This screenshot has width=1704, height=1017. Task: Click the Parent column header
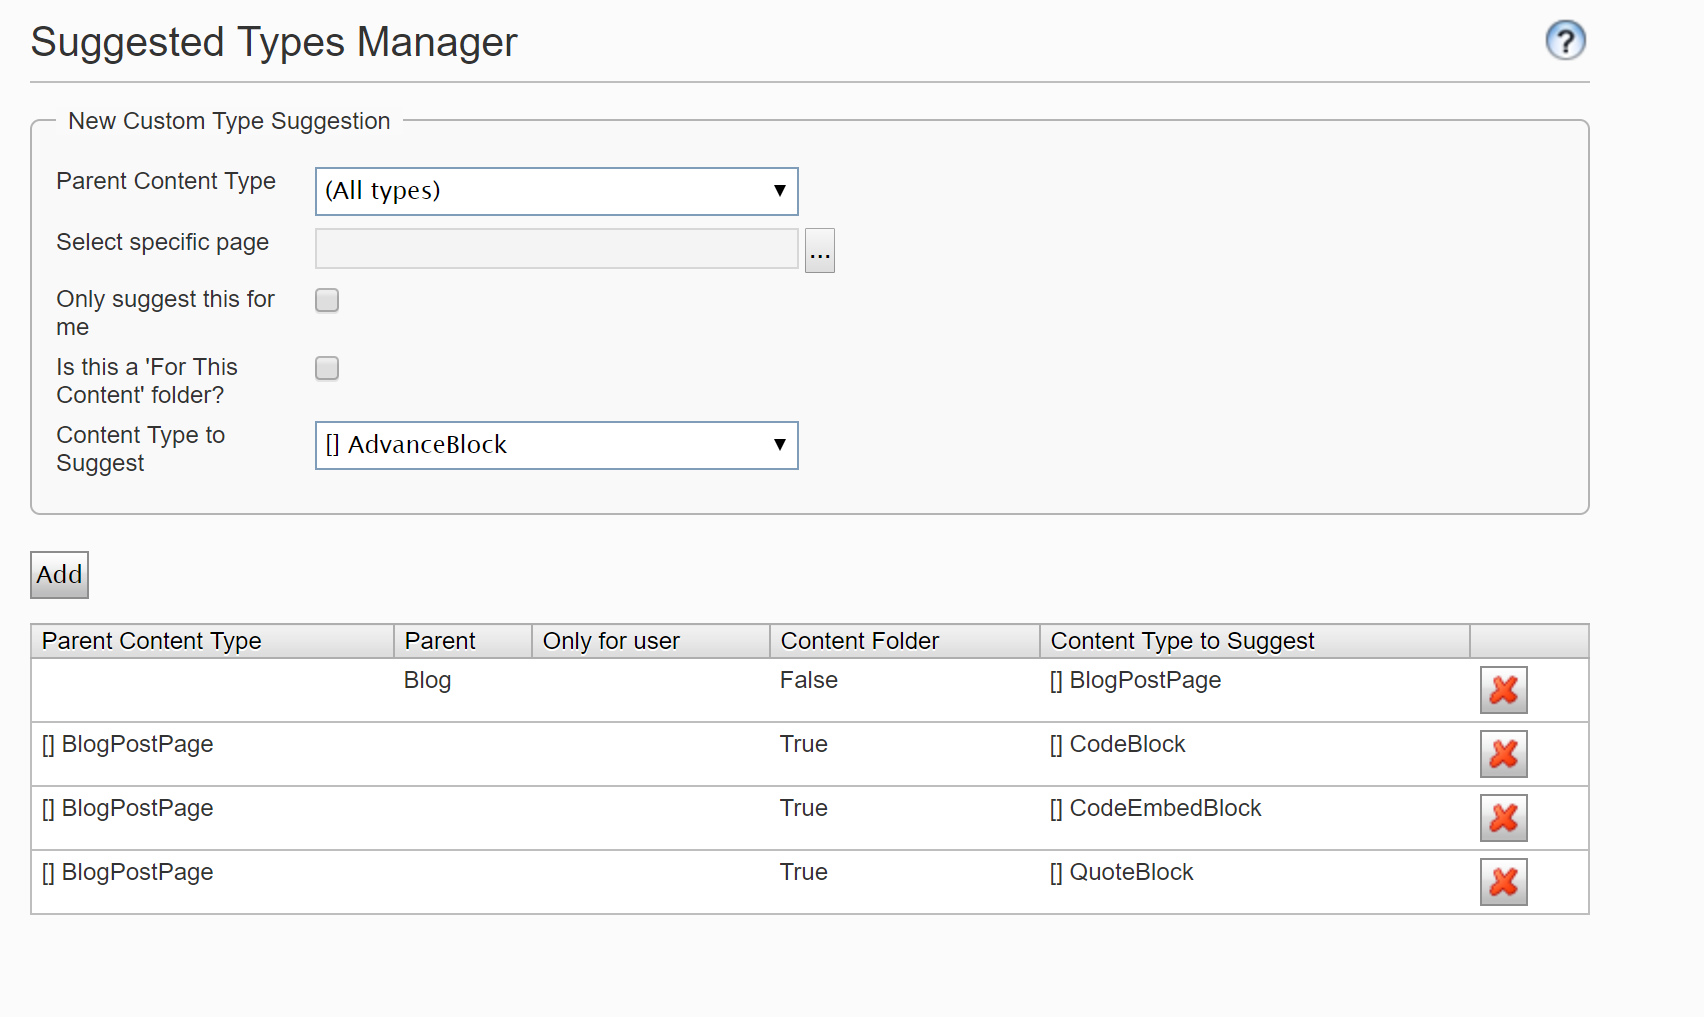pos(440,641)
